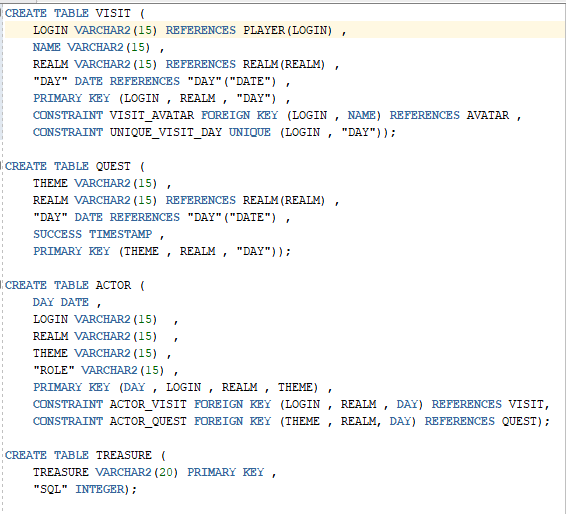This screenshot has width=566, height=514.
Task: Click CREATE in the CREATE TABLE QUEST line
Action: point(26,166)
